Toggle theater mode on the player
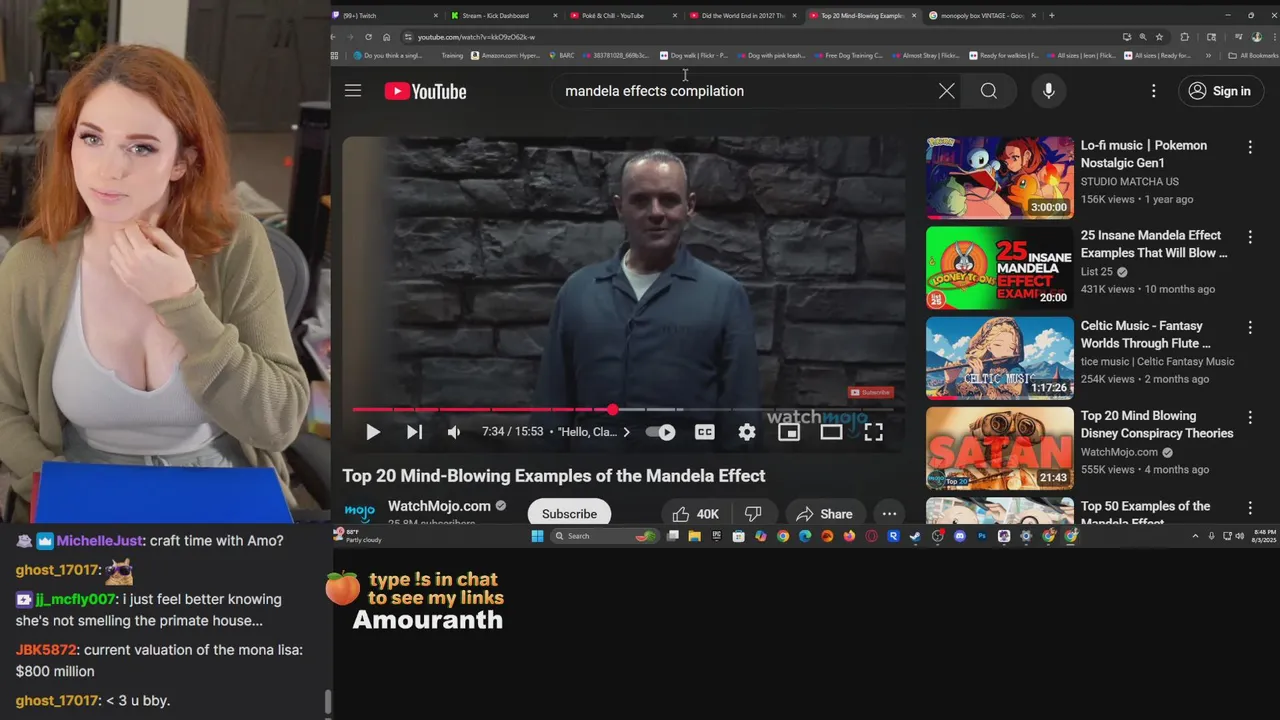The height and width of the screenshot is (720, 1280). tap(831, 432)
